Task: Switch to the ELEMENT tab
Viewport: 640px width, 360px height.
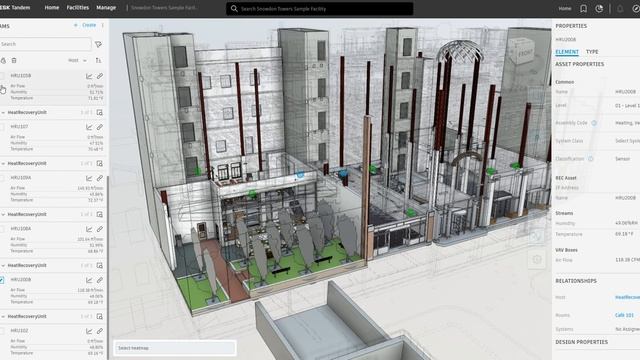Action: click(567, 52)
